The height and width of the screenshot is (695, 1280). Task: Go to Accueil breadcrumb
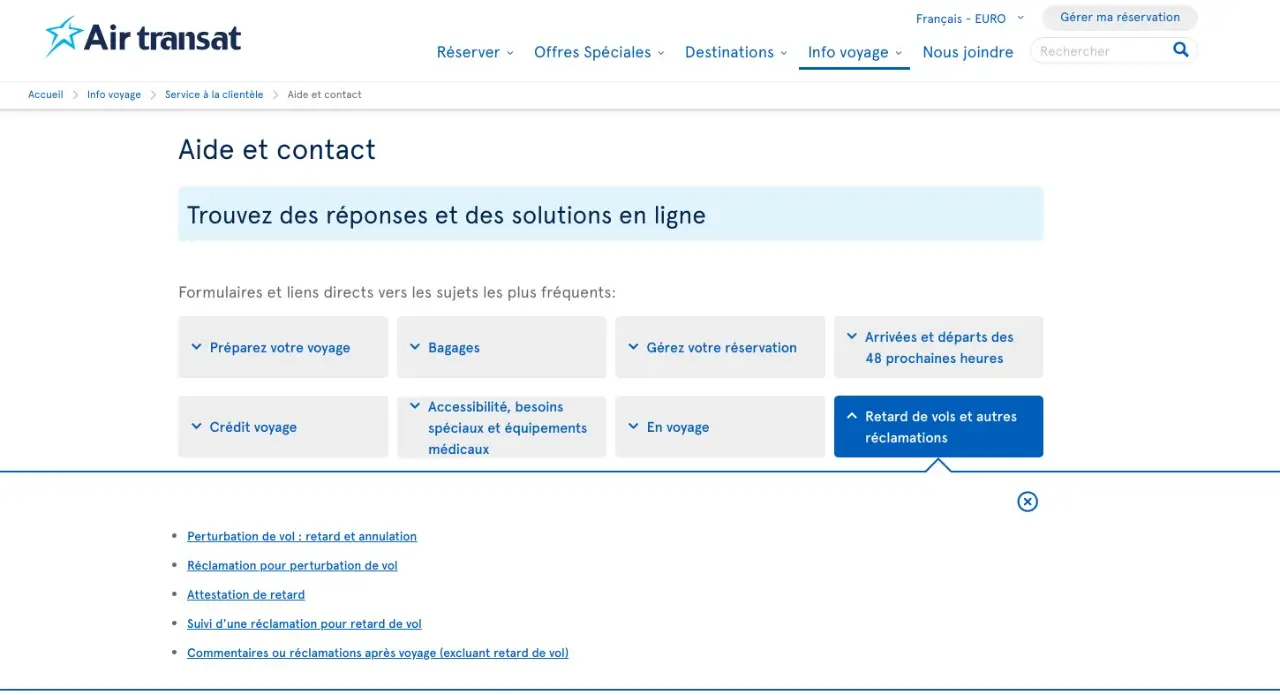pos(45,95)
